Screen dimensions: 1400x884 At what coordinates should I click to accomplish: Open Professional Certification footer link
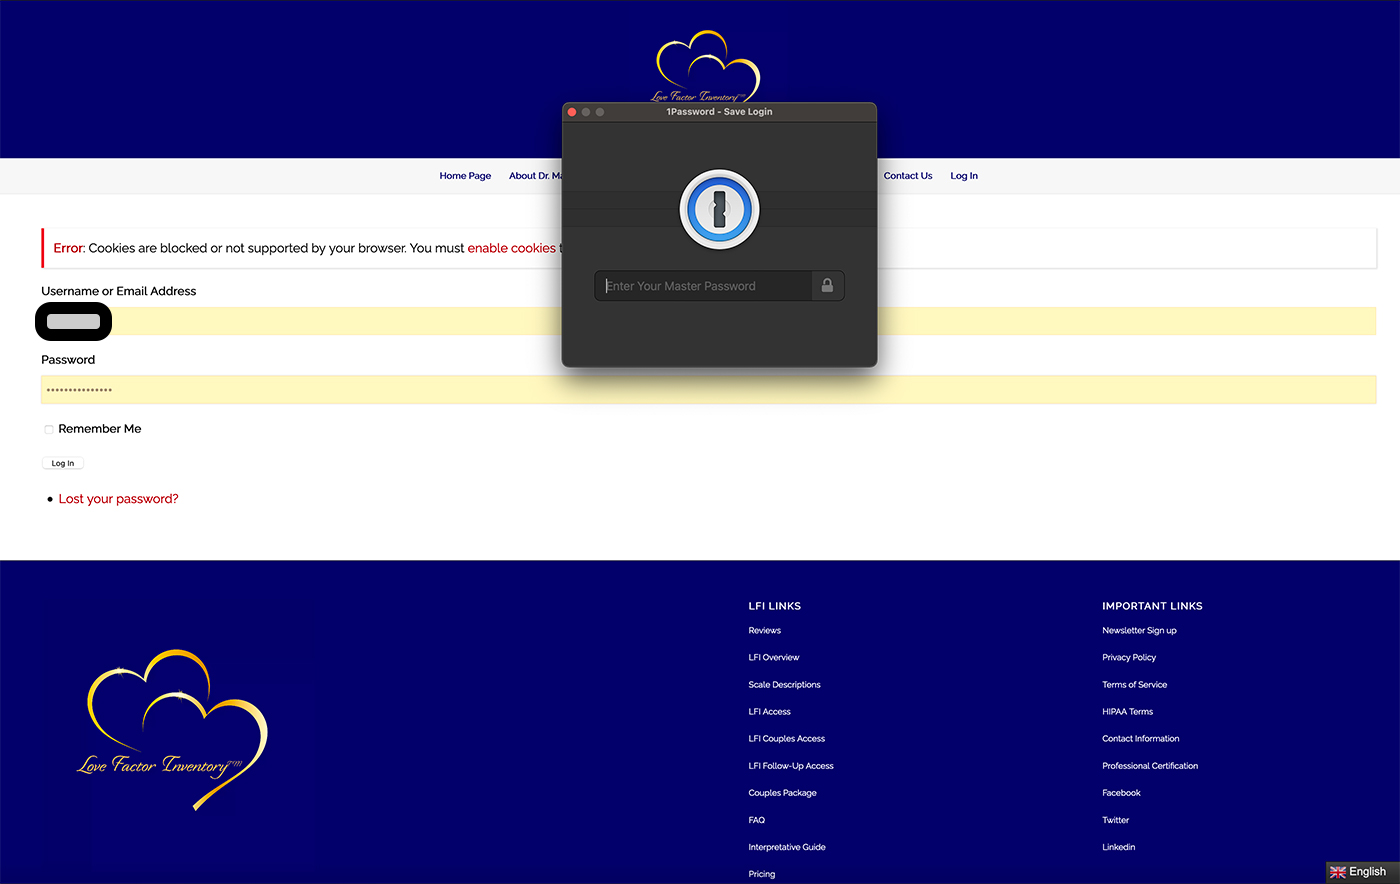point(1150,766)
